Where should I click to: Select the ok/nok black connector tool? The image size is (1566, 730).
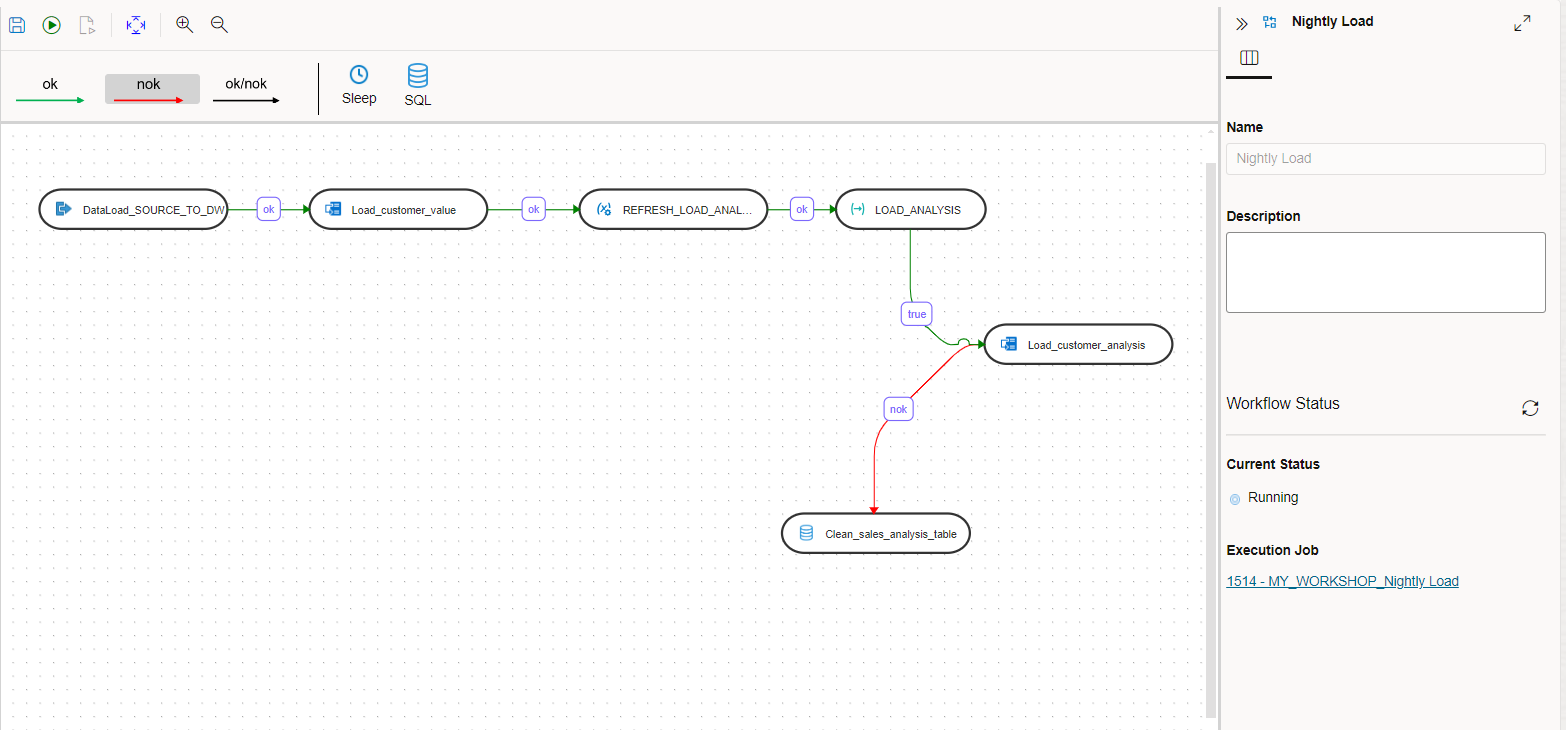[246, 90]
